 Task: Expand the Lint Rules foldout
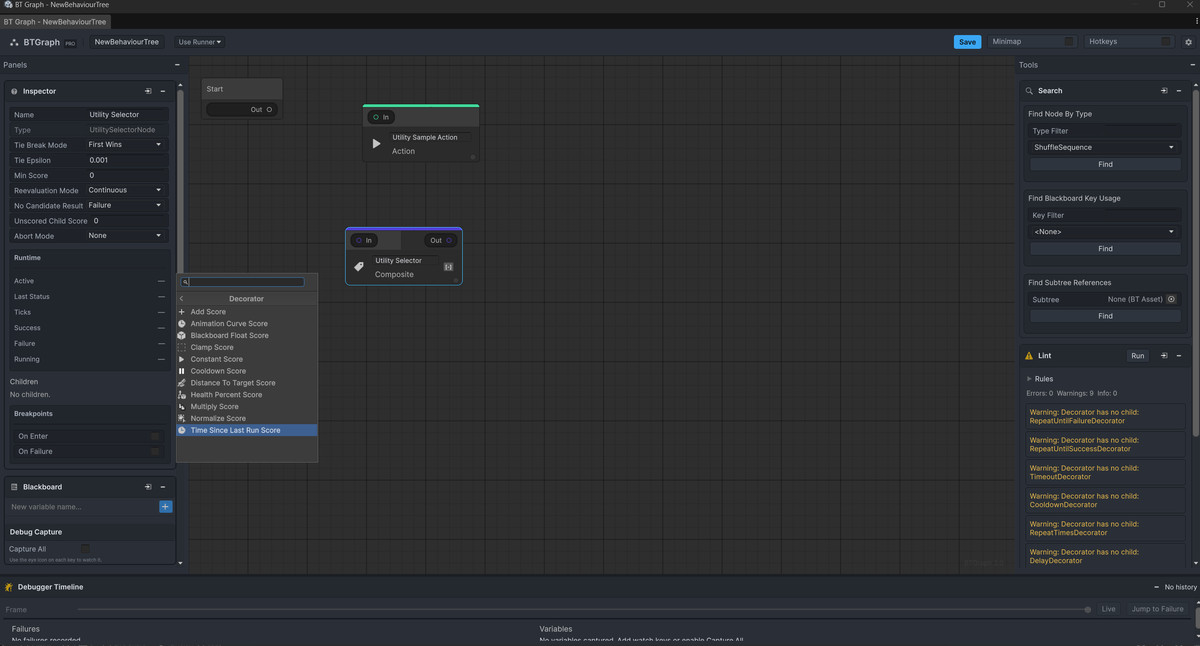tap(1029, 379)
